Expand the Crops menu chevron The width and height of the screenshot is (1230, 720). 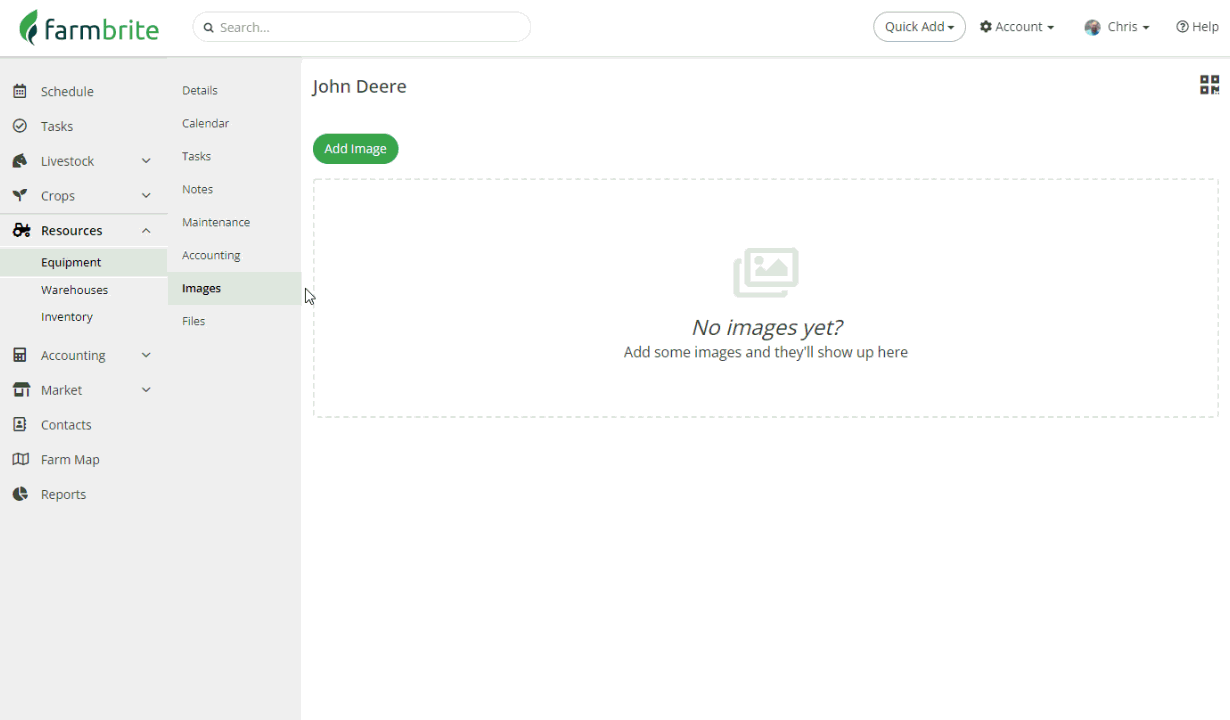tap(146, 196)
